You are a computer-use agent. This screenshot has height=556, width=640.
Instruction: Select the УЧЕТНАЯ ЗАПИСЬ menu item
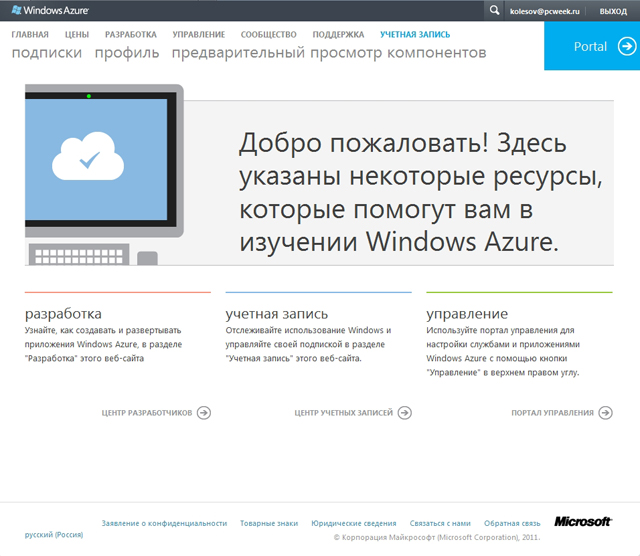click(415, 35)
